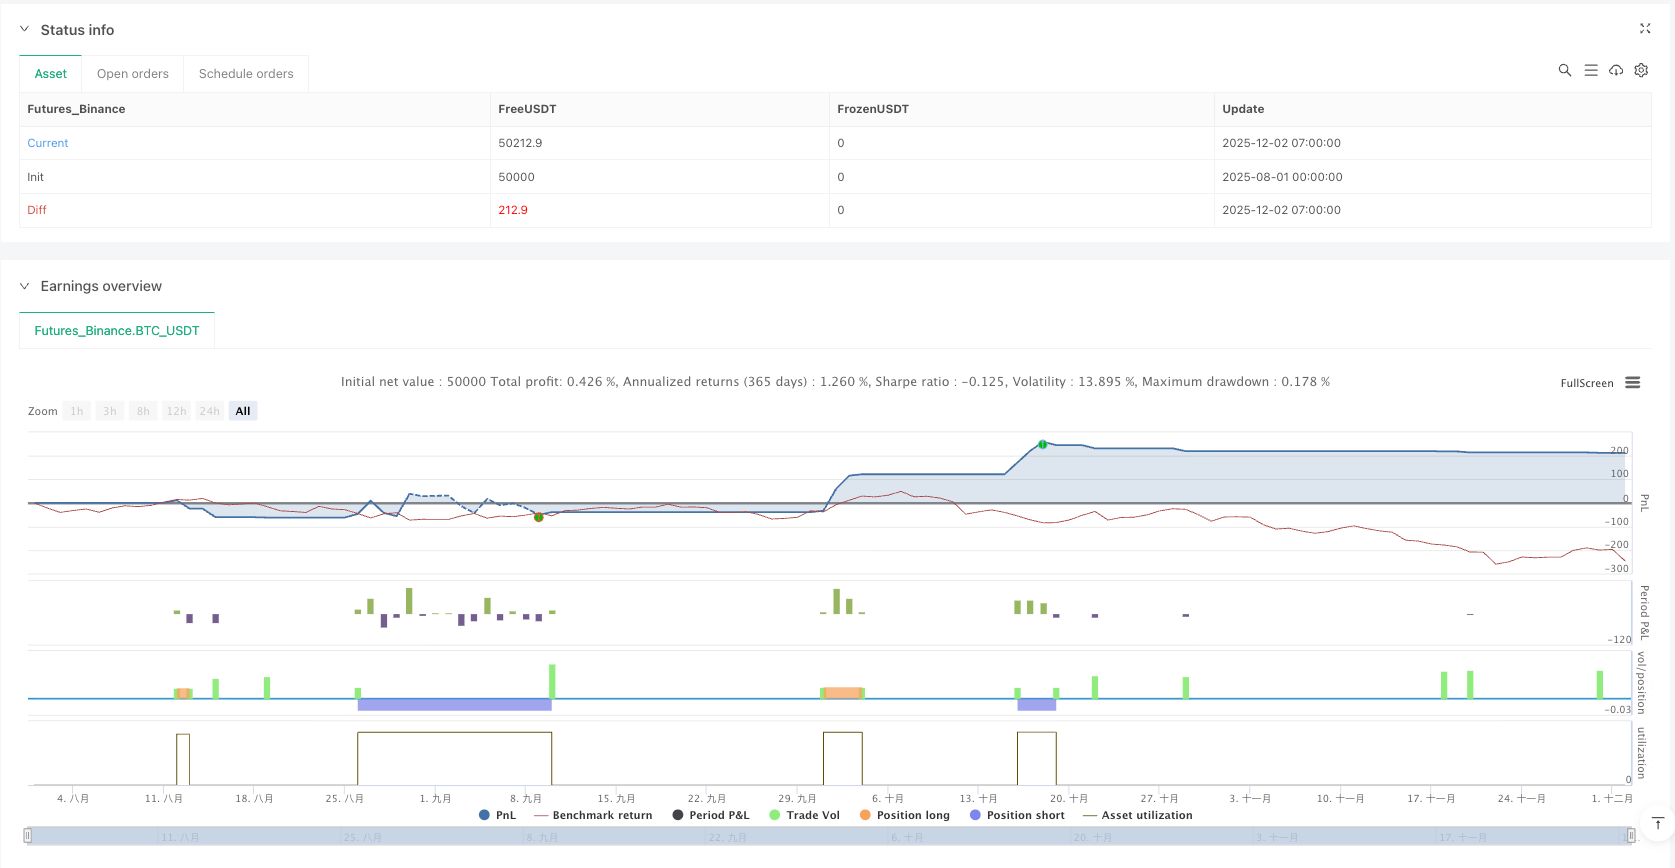Select the Futures_Binance.BTC_USDT tab

117,331
